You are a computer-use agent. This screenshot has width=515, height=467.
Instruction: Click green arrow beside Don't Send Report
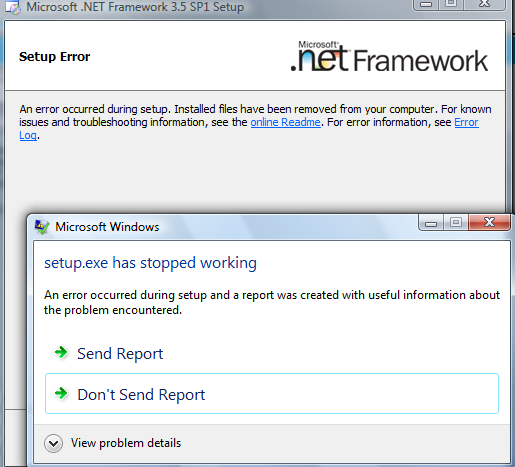point(61,393)
